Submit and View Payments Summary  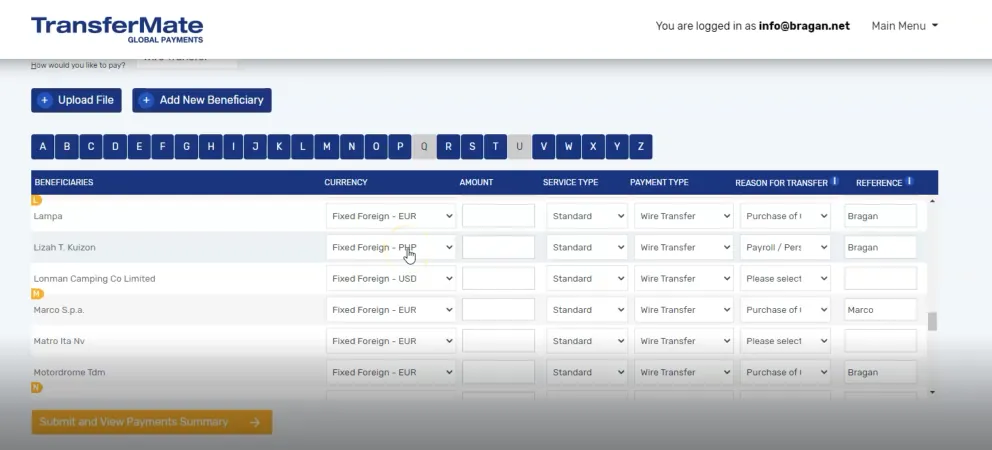point(152,422)
